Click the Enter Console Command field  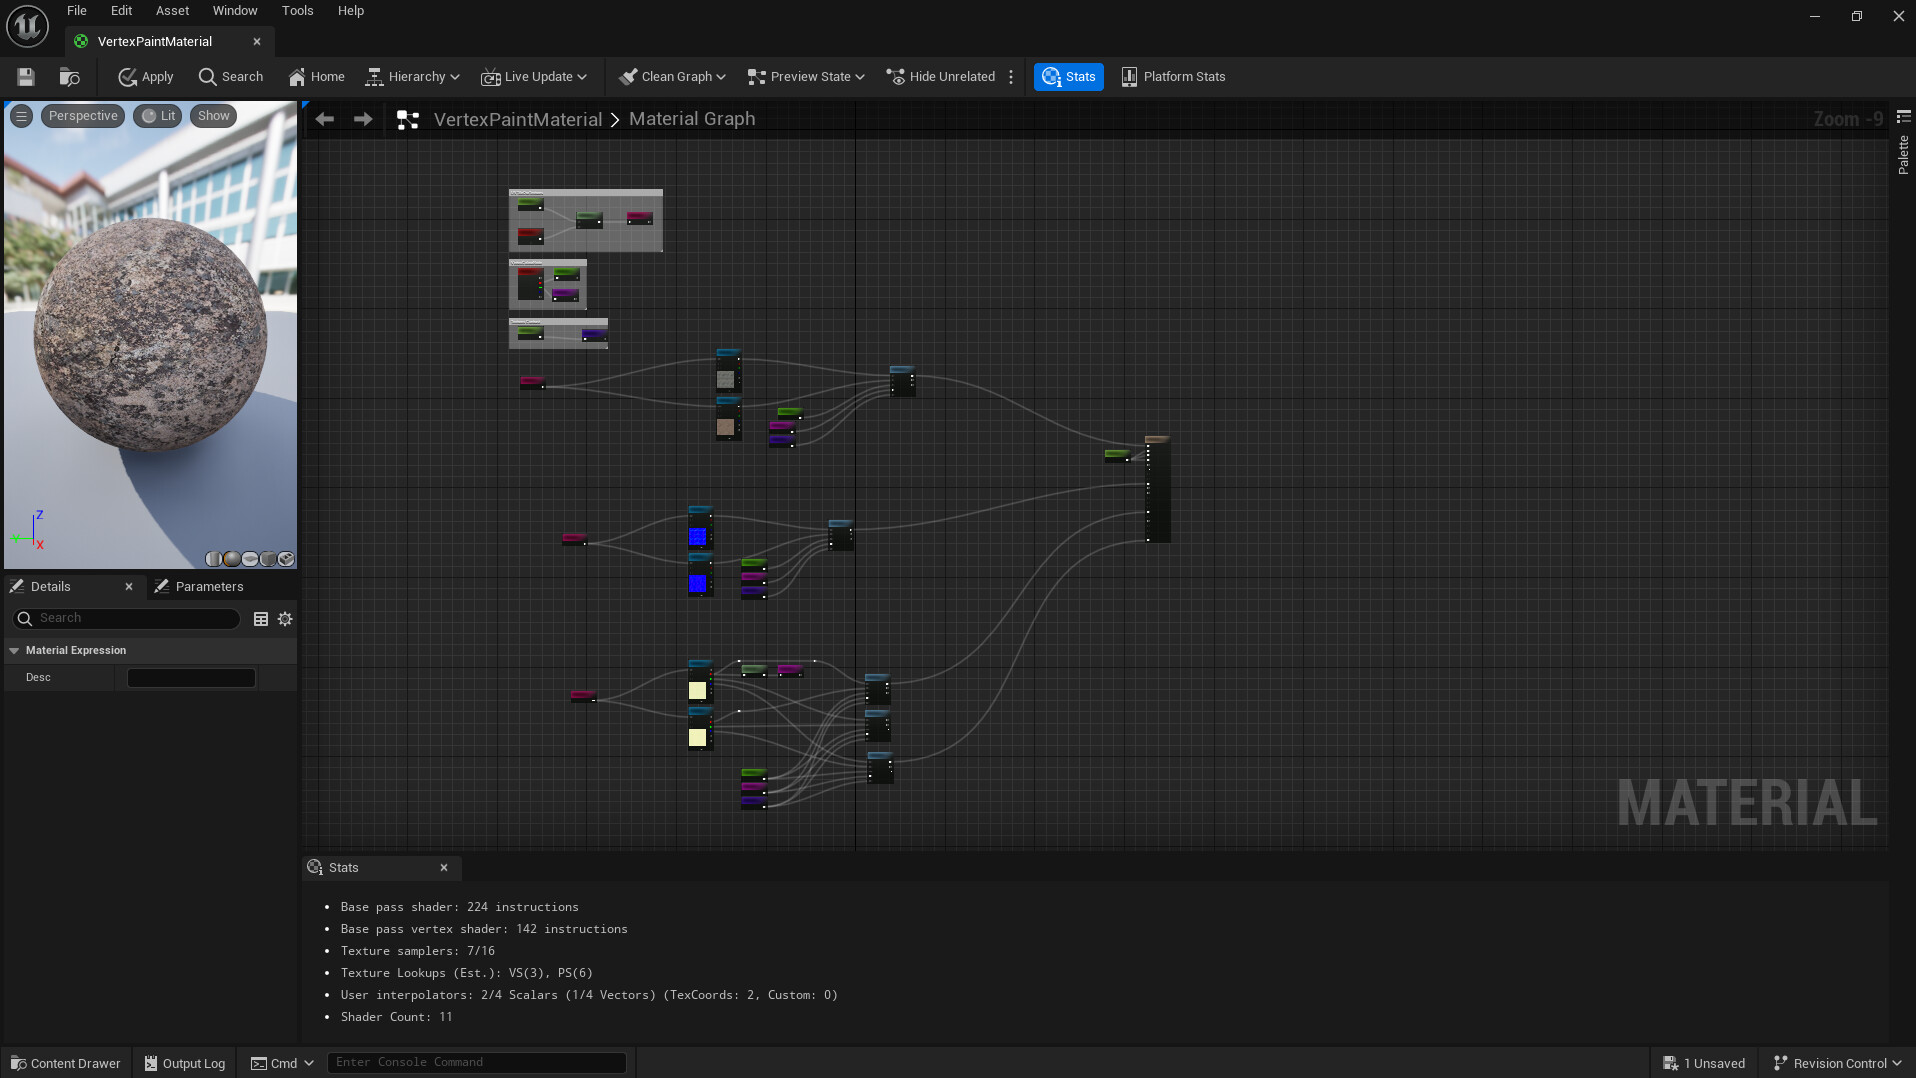(476, 1062)
